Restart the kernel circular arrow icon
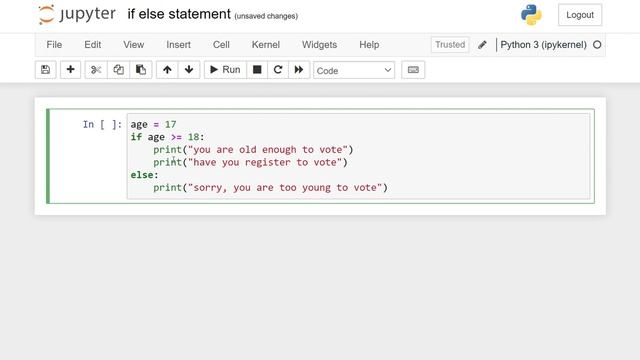 coord(278,70)
